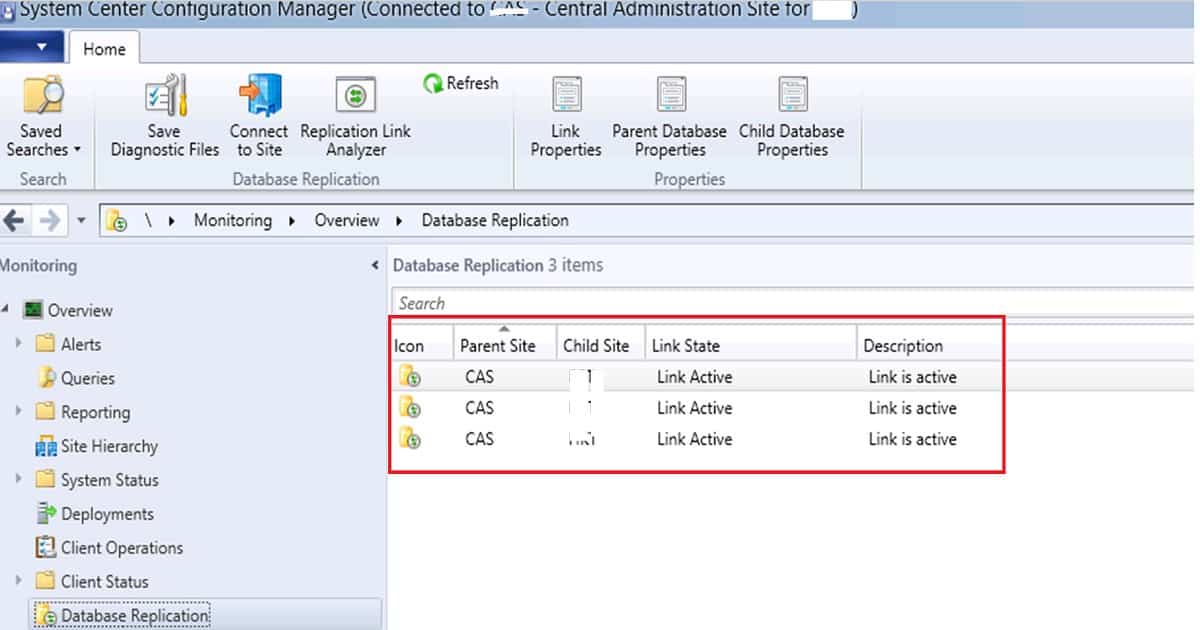Click the Search field above the list
This screenshot has height=630, width=1200.
(793, 303)
